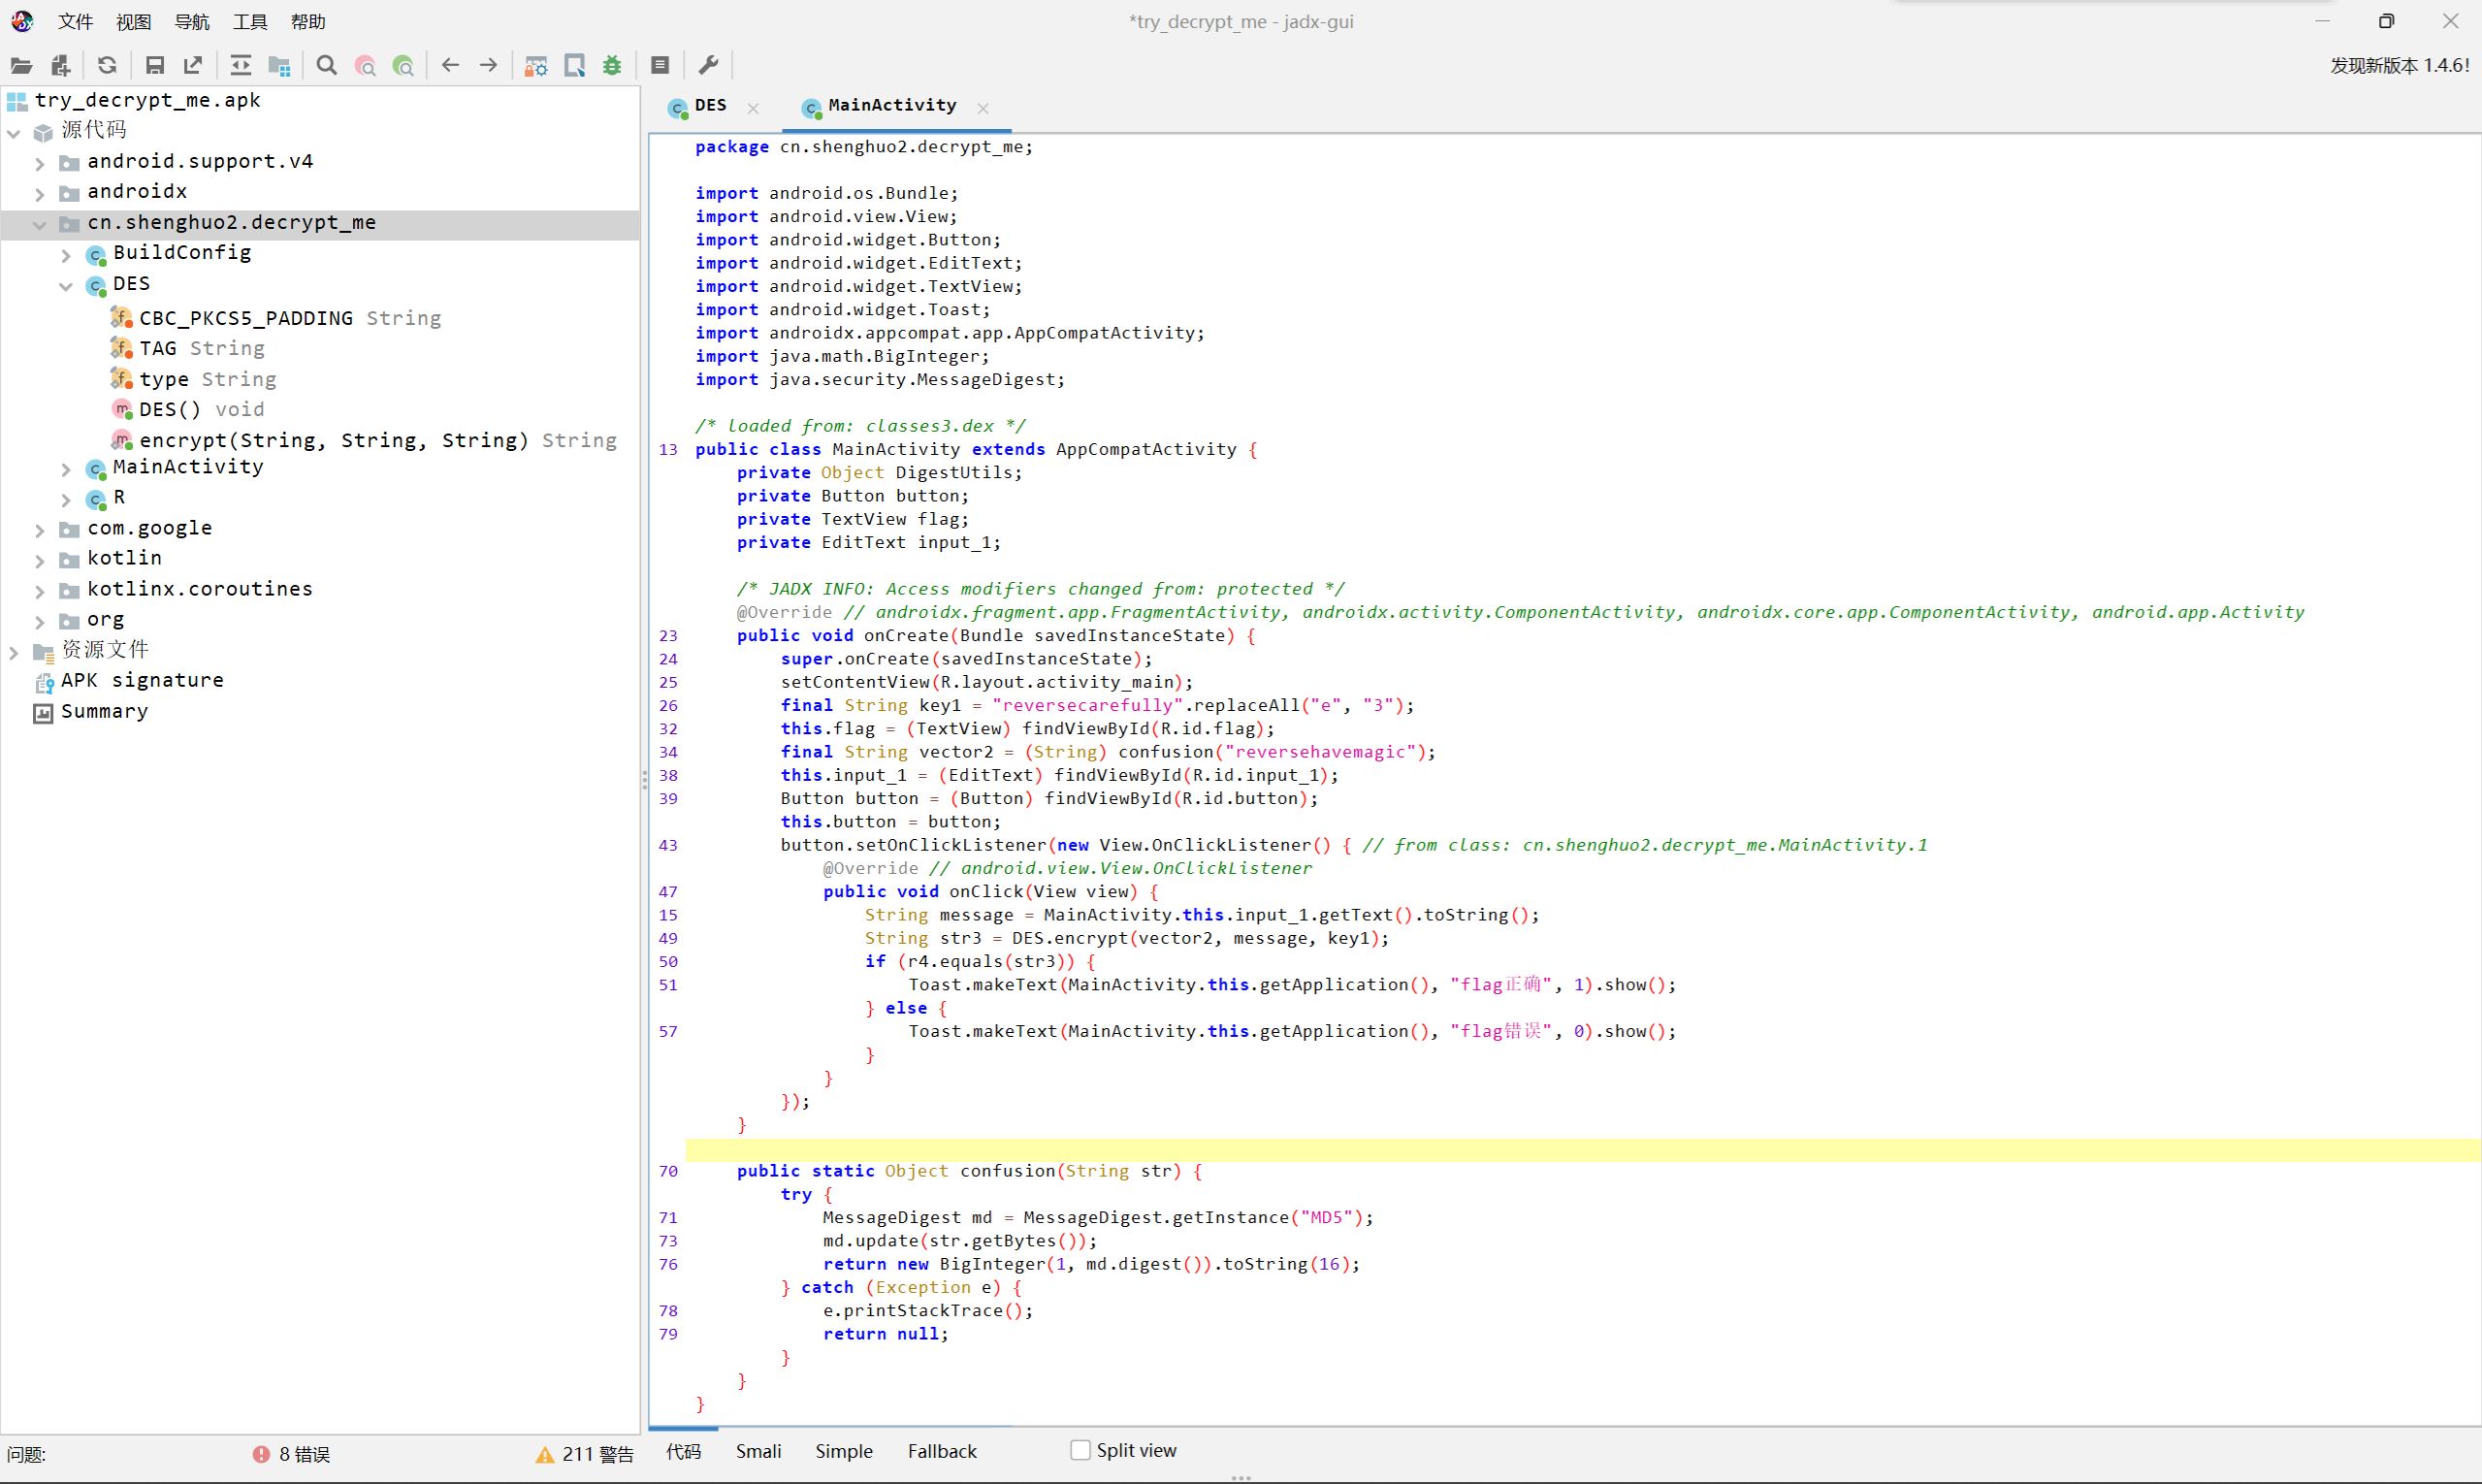Click the add files toolbar icon

pyautogui.click(x=61, y=66)
